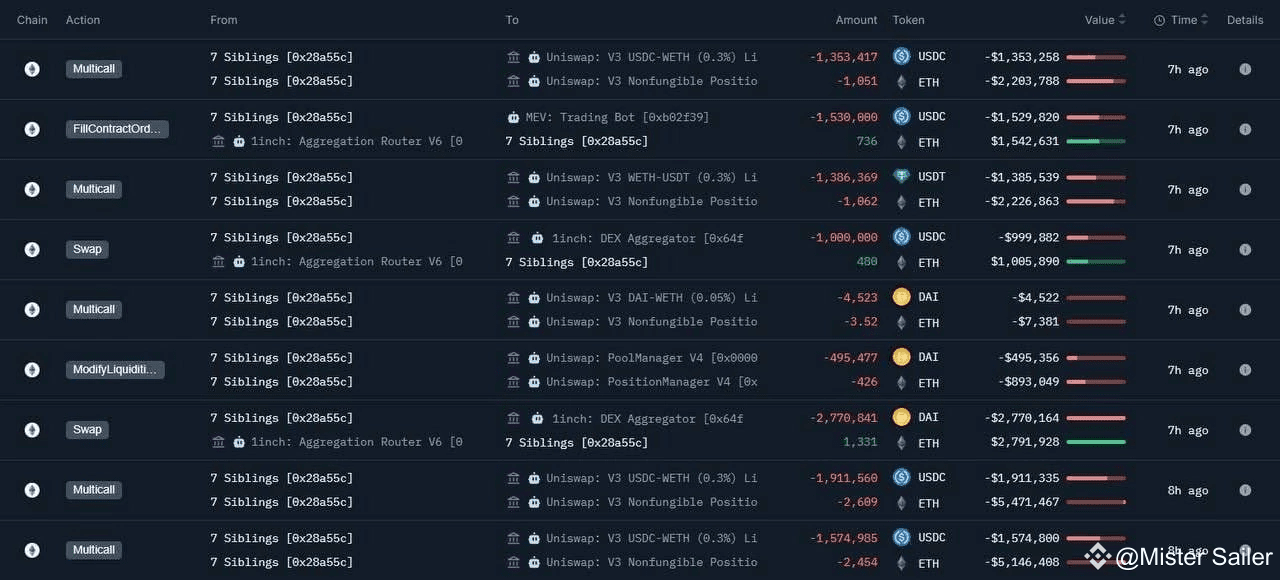Open the Uniswap: PoolManager V4 link
This screenshot has width=1280, height=580.
click(651, 357)
